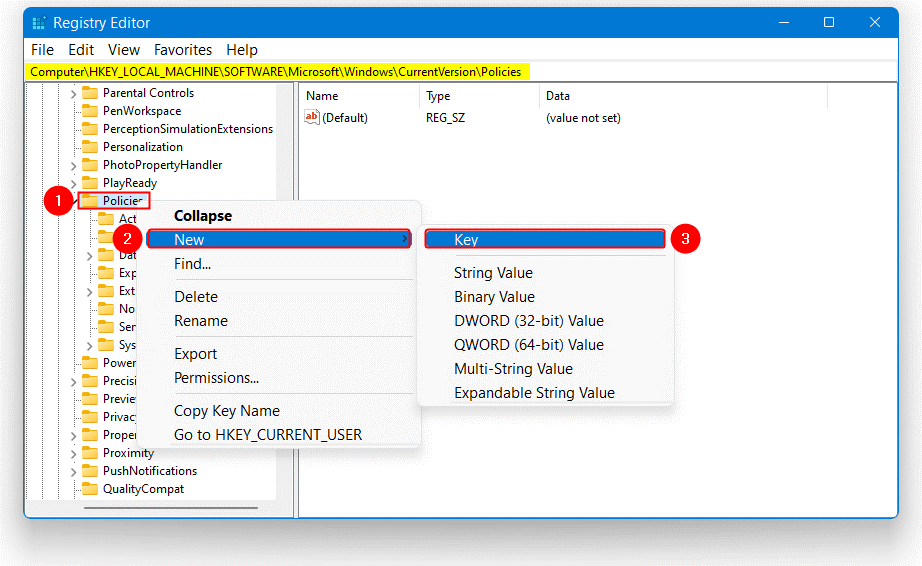The width and height of the screenshot is (922, 566).
Task: Select the QualityCompat folder icon
Action: [x=90, y=489]
